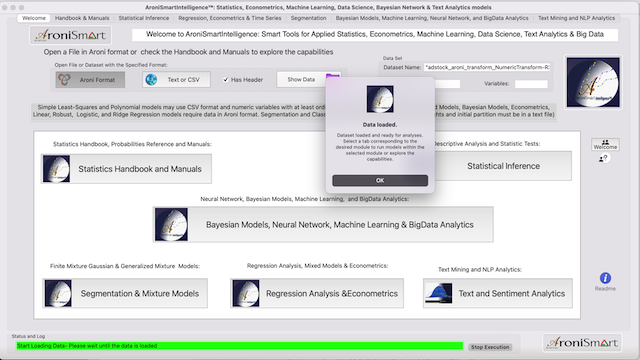This screenshot has width=640, height=360.
Task: Click the Dataset Name input field
Action: tap(487, 67)
